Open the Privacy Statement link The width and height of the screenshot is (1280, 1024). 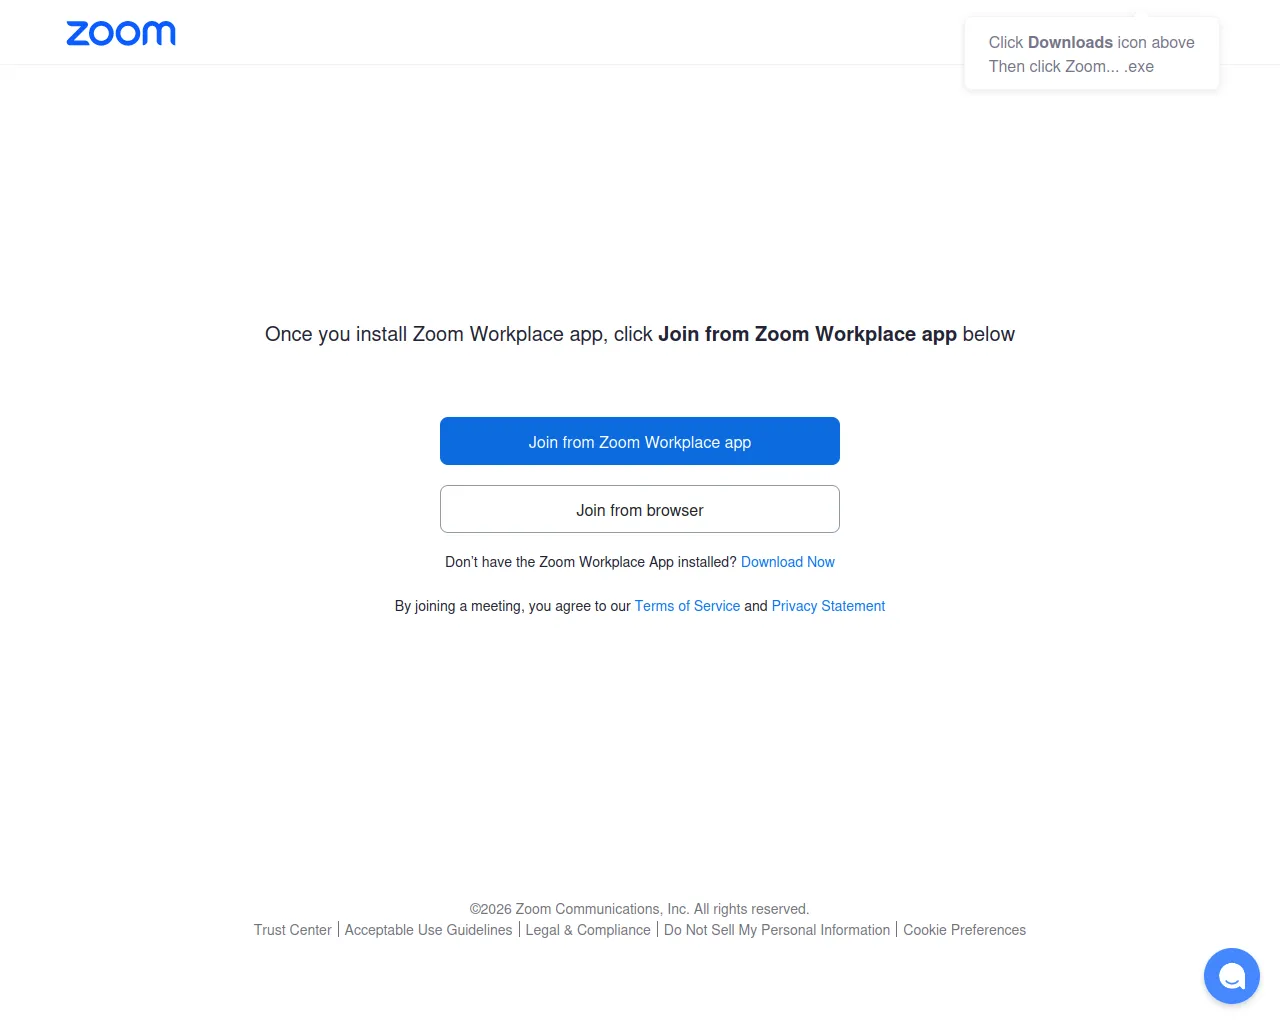pos(828,606)
